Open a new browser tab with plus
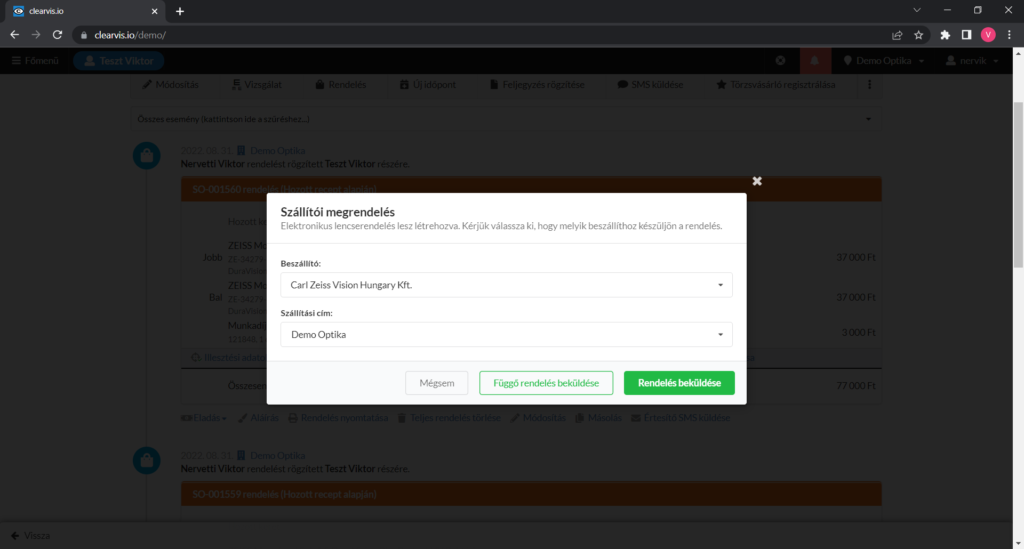 (x=180, y=11)
